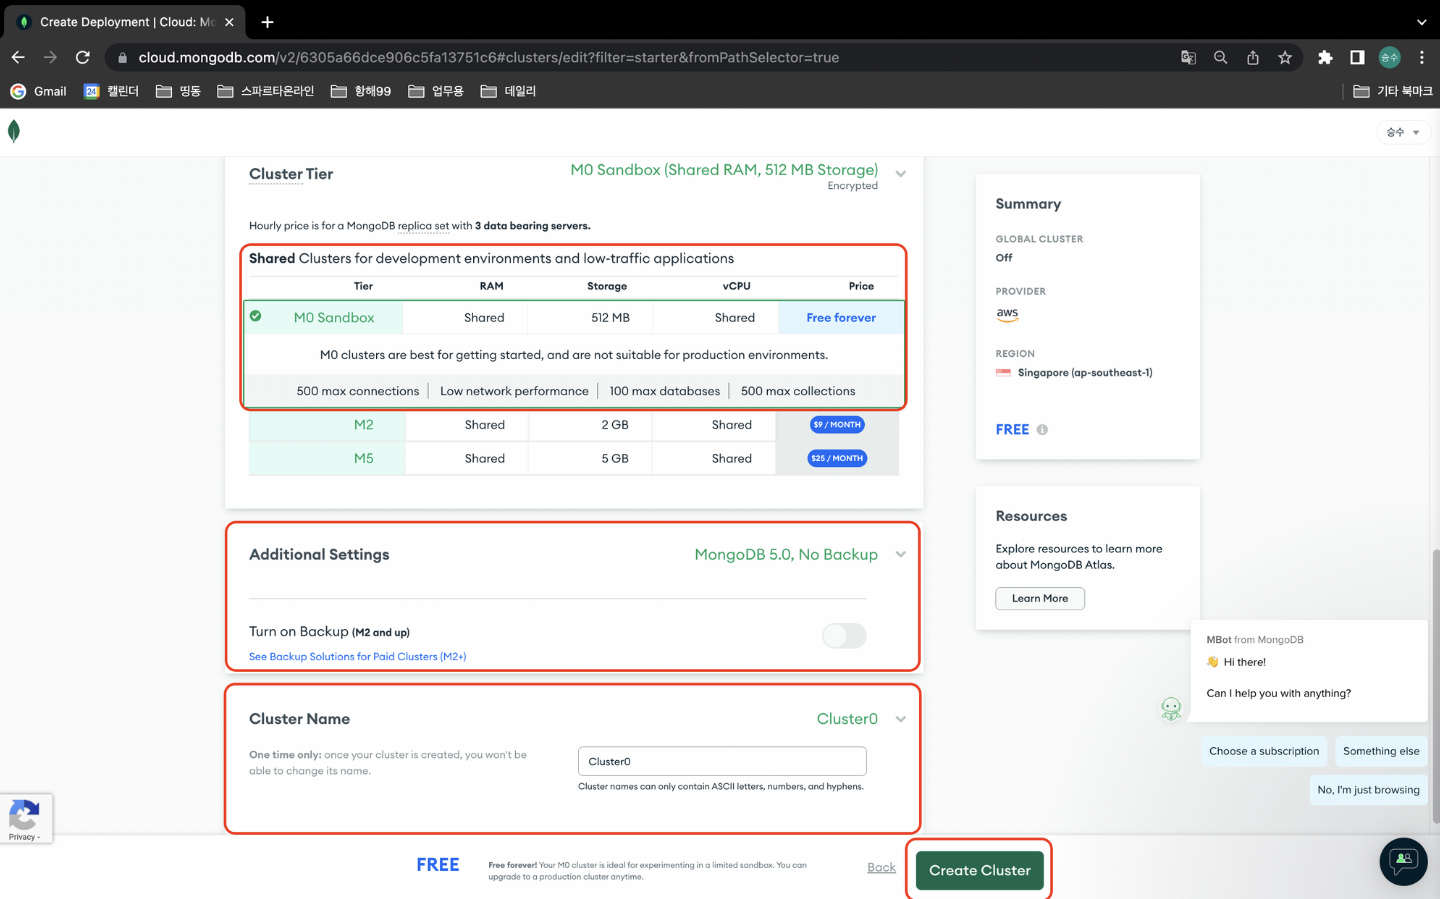Open the 캘린더 calendar bookmark
The image size is (1440, 899).
(x=111, y=91)
